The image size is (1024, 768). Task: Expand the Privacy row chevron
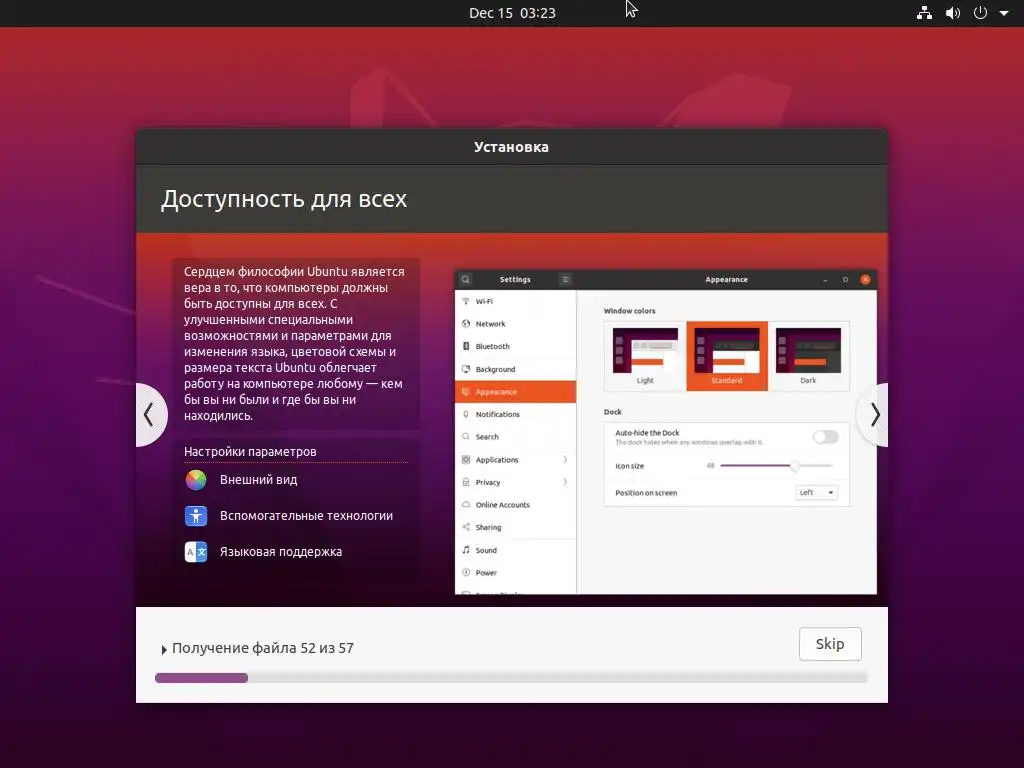[x=565, y=483]
